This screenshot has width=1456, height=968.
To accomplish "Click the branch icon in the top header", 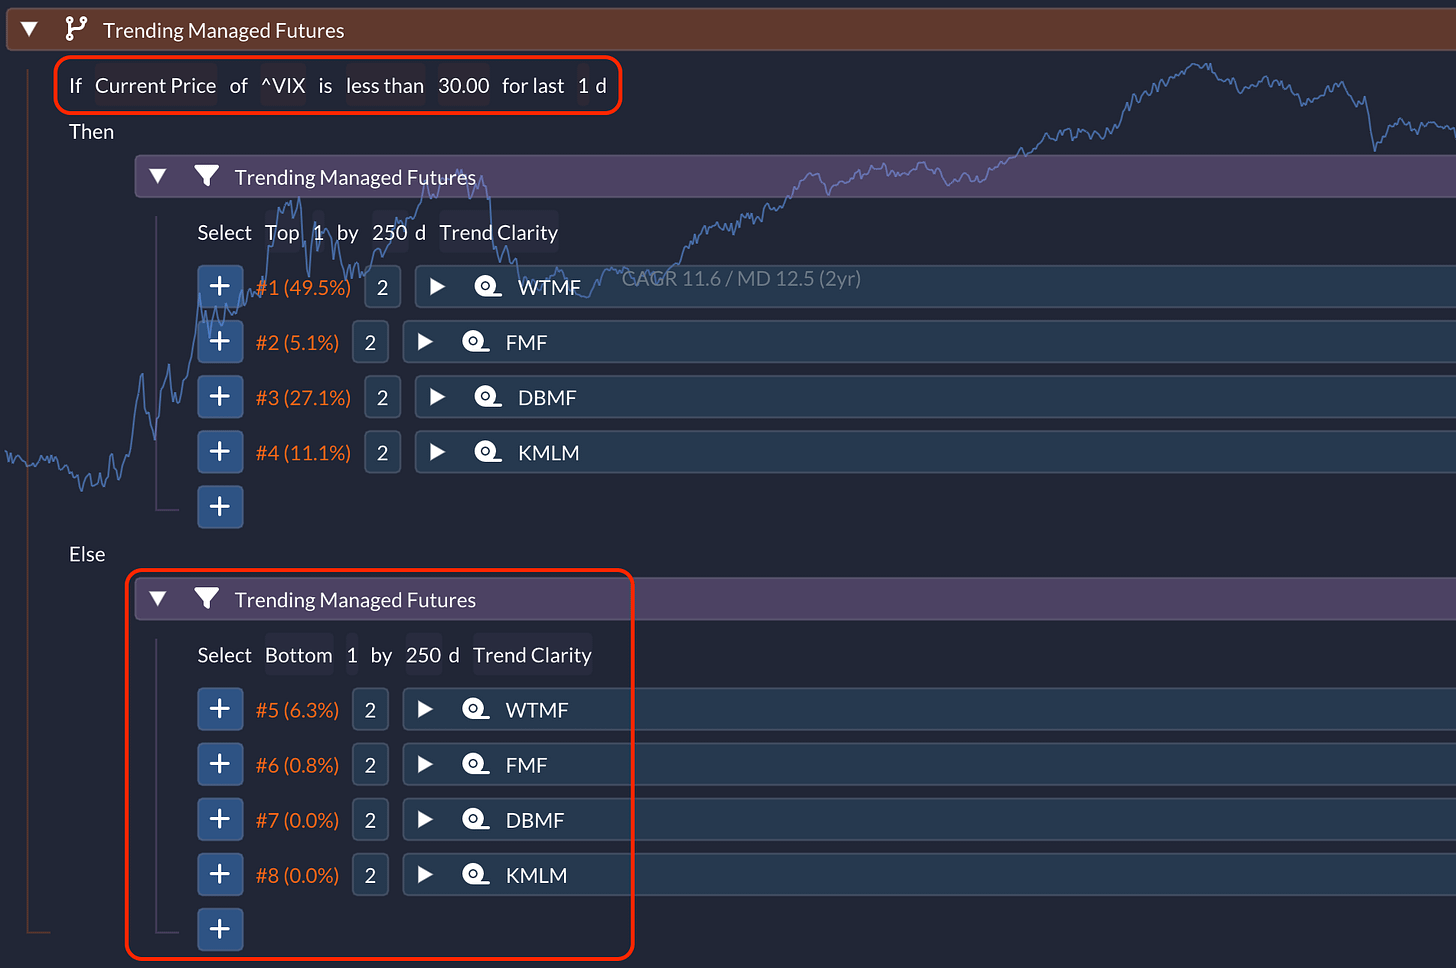I will pos(75,29).
